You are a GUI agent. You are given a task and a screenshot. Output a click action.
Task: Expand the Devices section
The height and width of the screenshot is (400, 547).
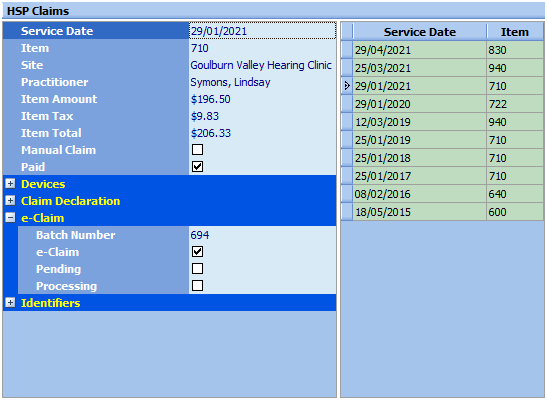10,184
